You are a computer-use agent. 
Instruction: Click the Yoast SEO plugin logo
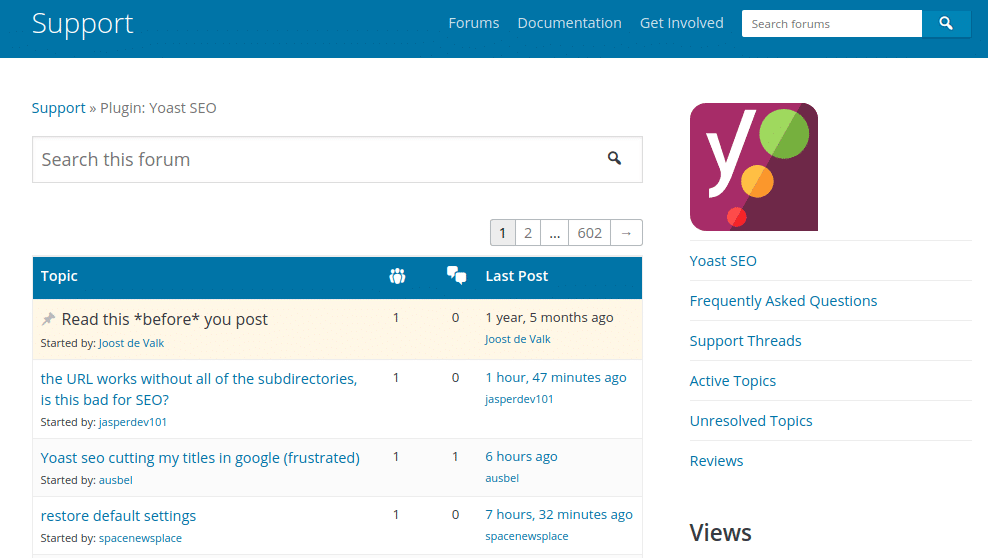tap(753, 167)
